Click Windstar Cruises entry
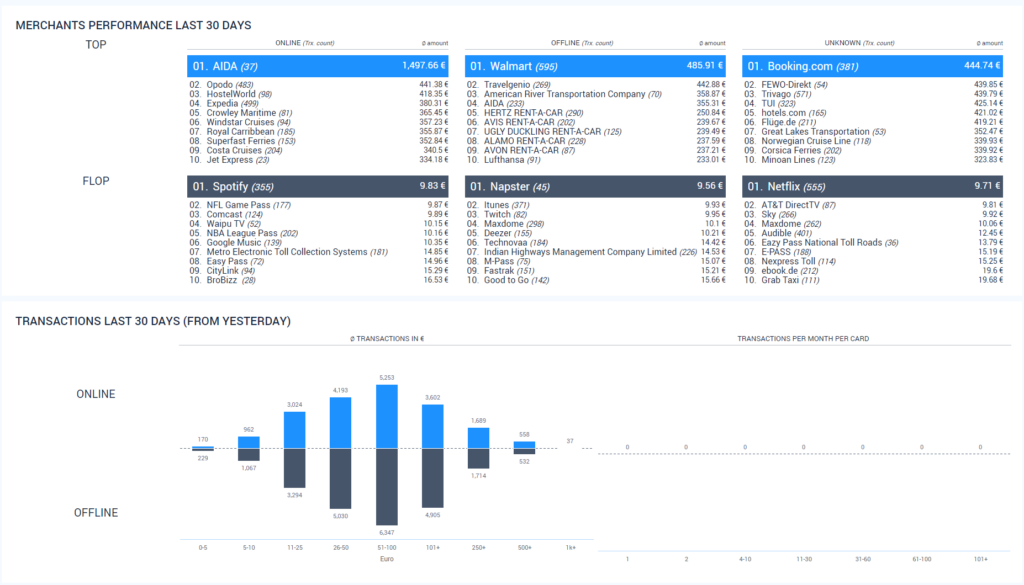Screen dimensions: 1024x585 pos(317,122)
